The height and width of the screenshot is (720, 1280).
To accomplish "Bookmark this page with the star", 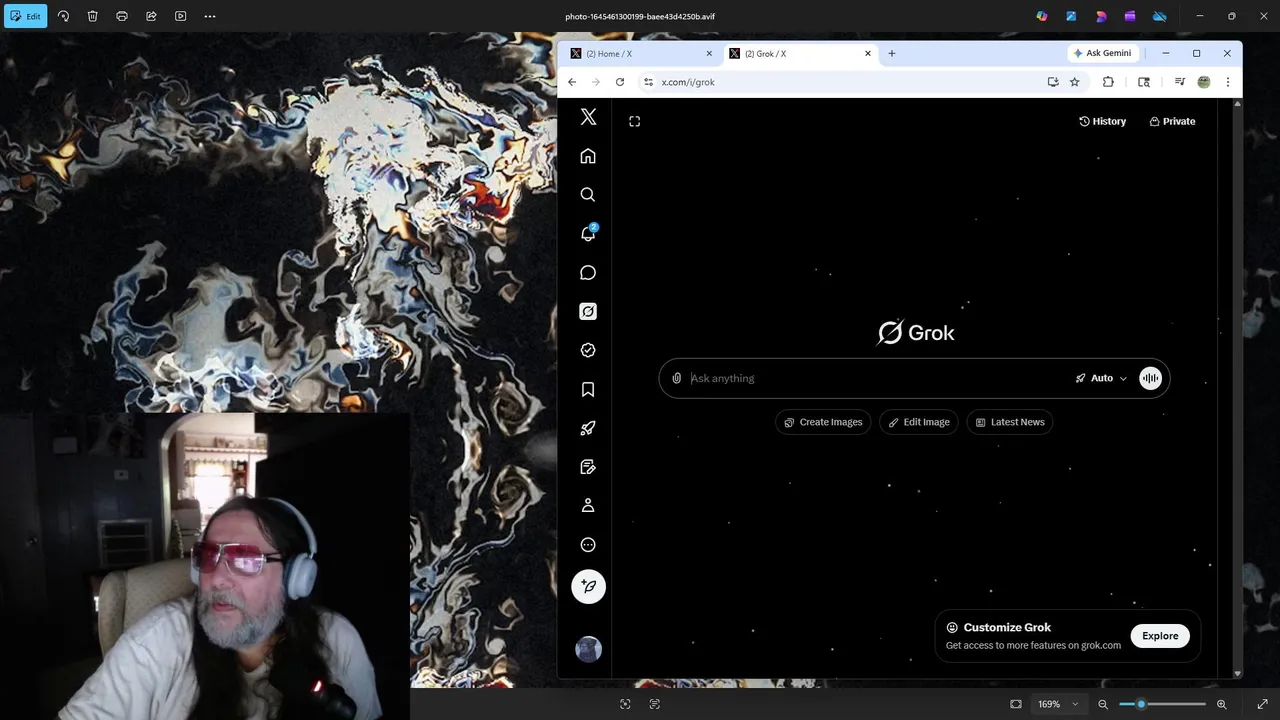I will pyautogui.click(x=1075, y=82).
